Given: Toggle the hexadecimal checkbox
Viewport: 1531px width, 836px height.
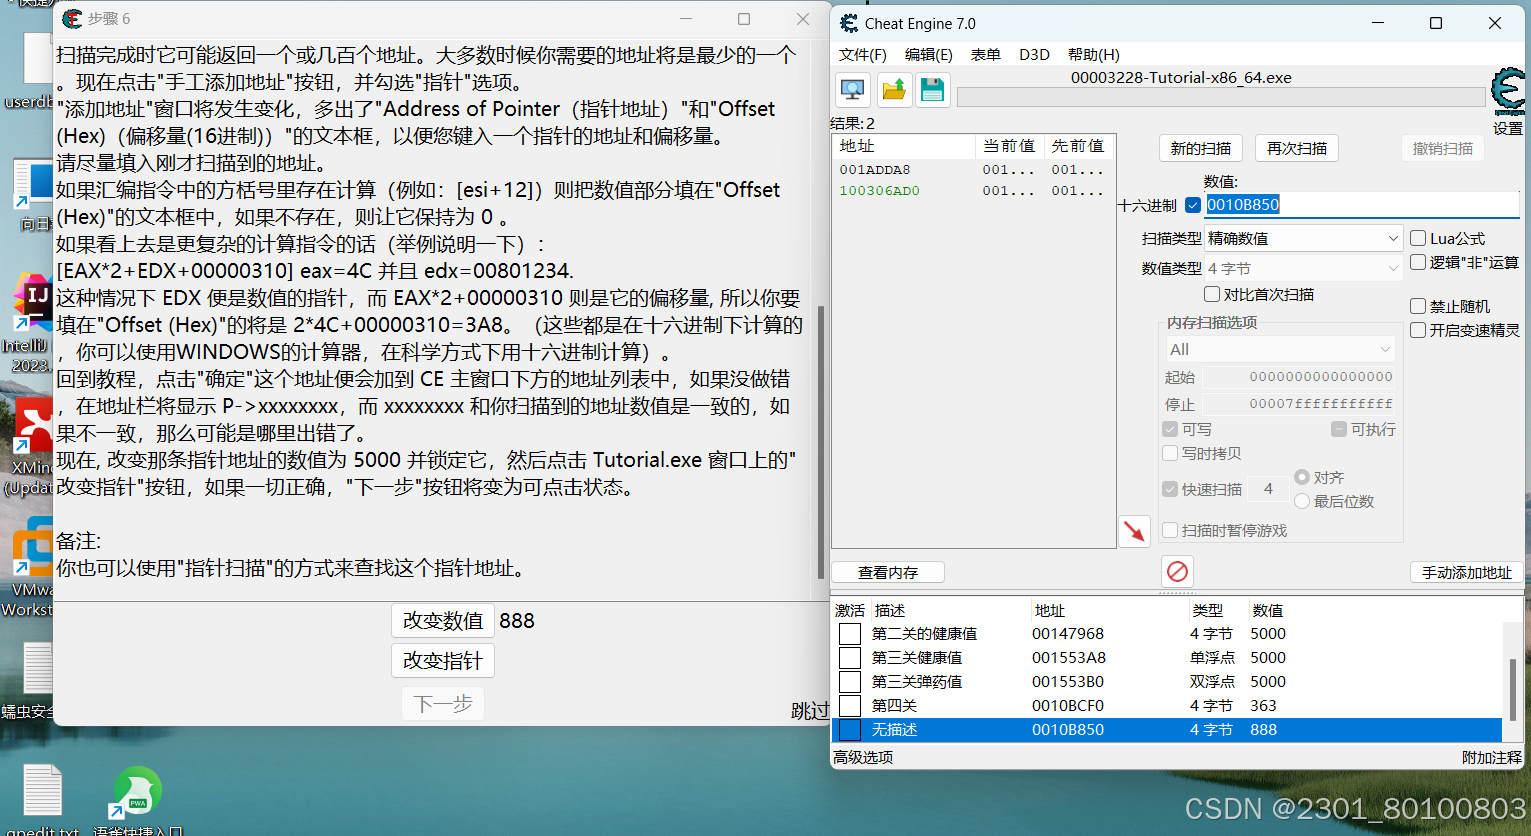Looking at the screenshot, I should (x=1192, y=205).
